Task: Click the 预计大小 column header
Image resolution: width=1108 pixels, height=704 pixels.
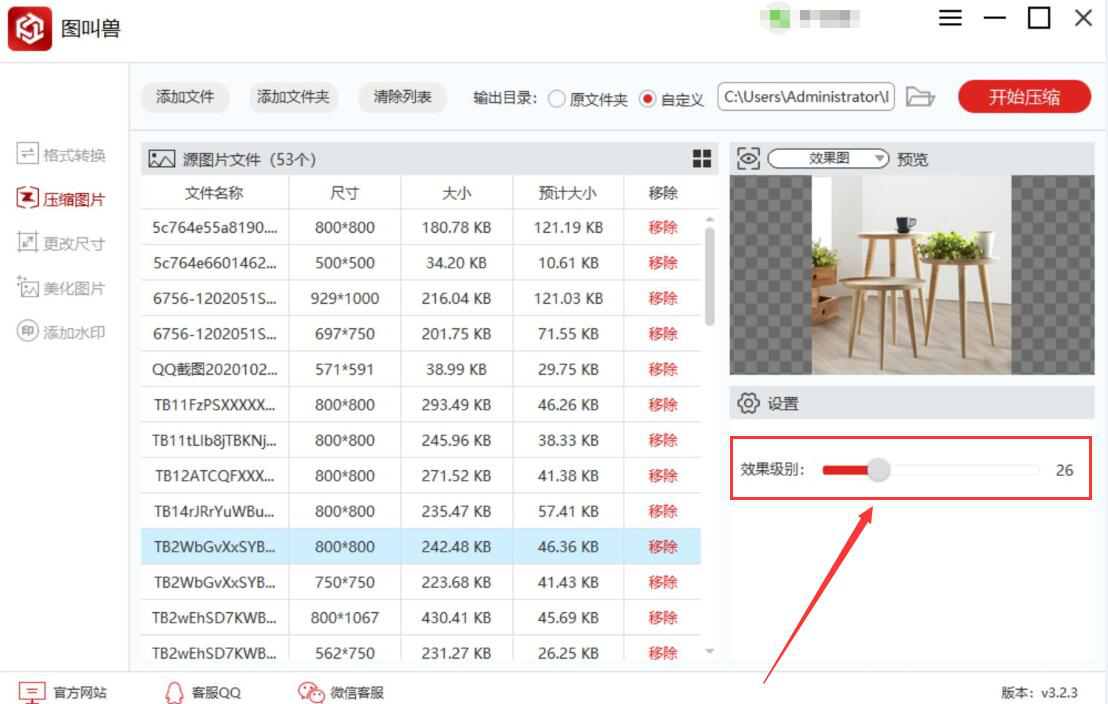Action: point(567,193)
